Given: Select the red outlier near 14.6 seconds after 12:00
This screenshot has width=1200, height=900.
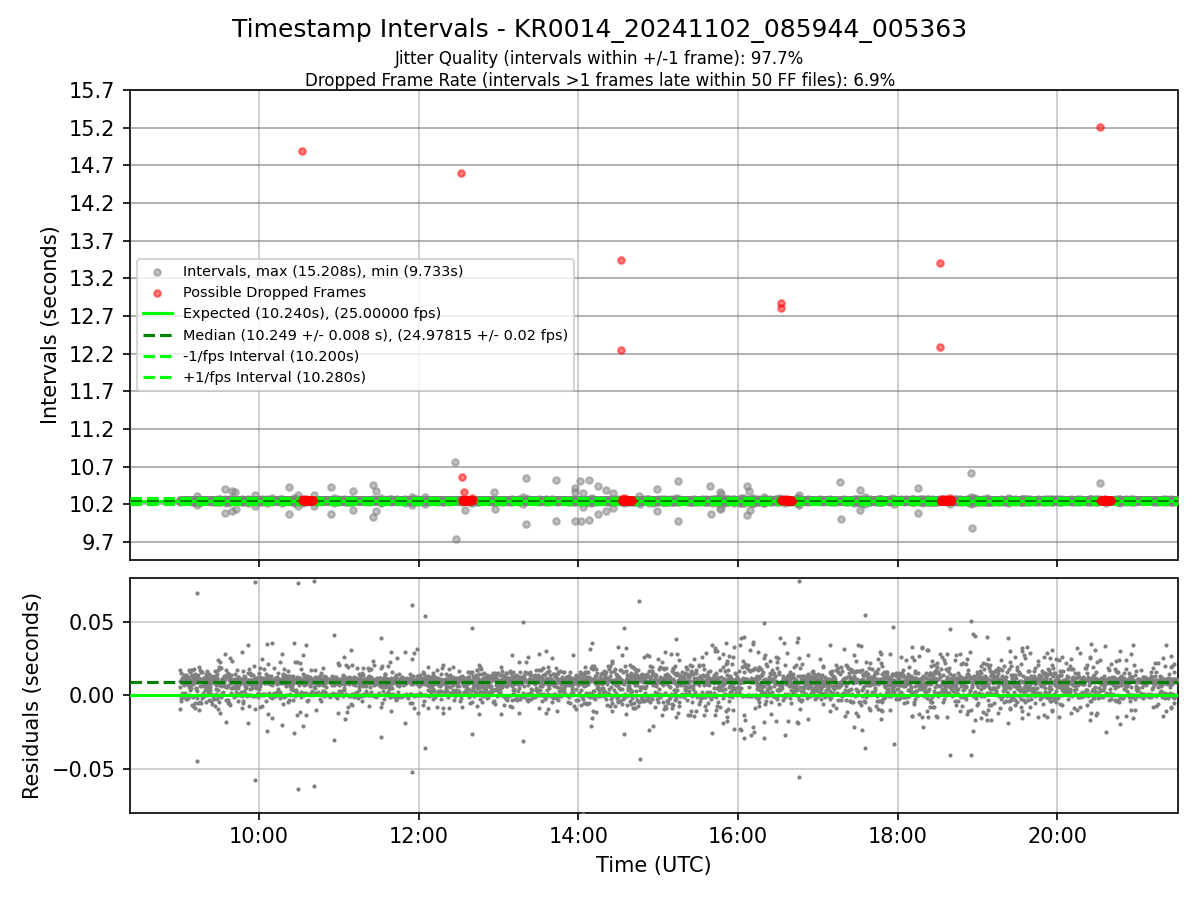Looking at the screenshot, I should [461, 173].
